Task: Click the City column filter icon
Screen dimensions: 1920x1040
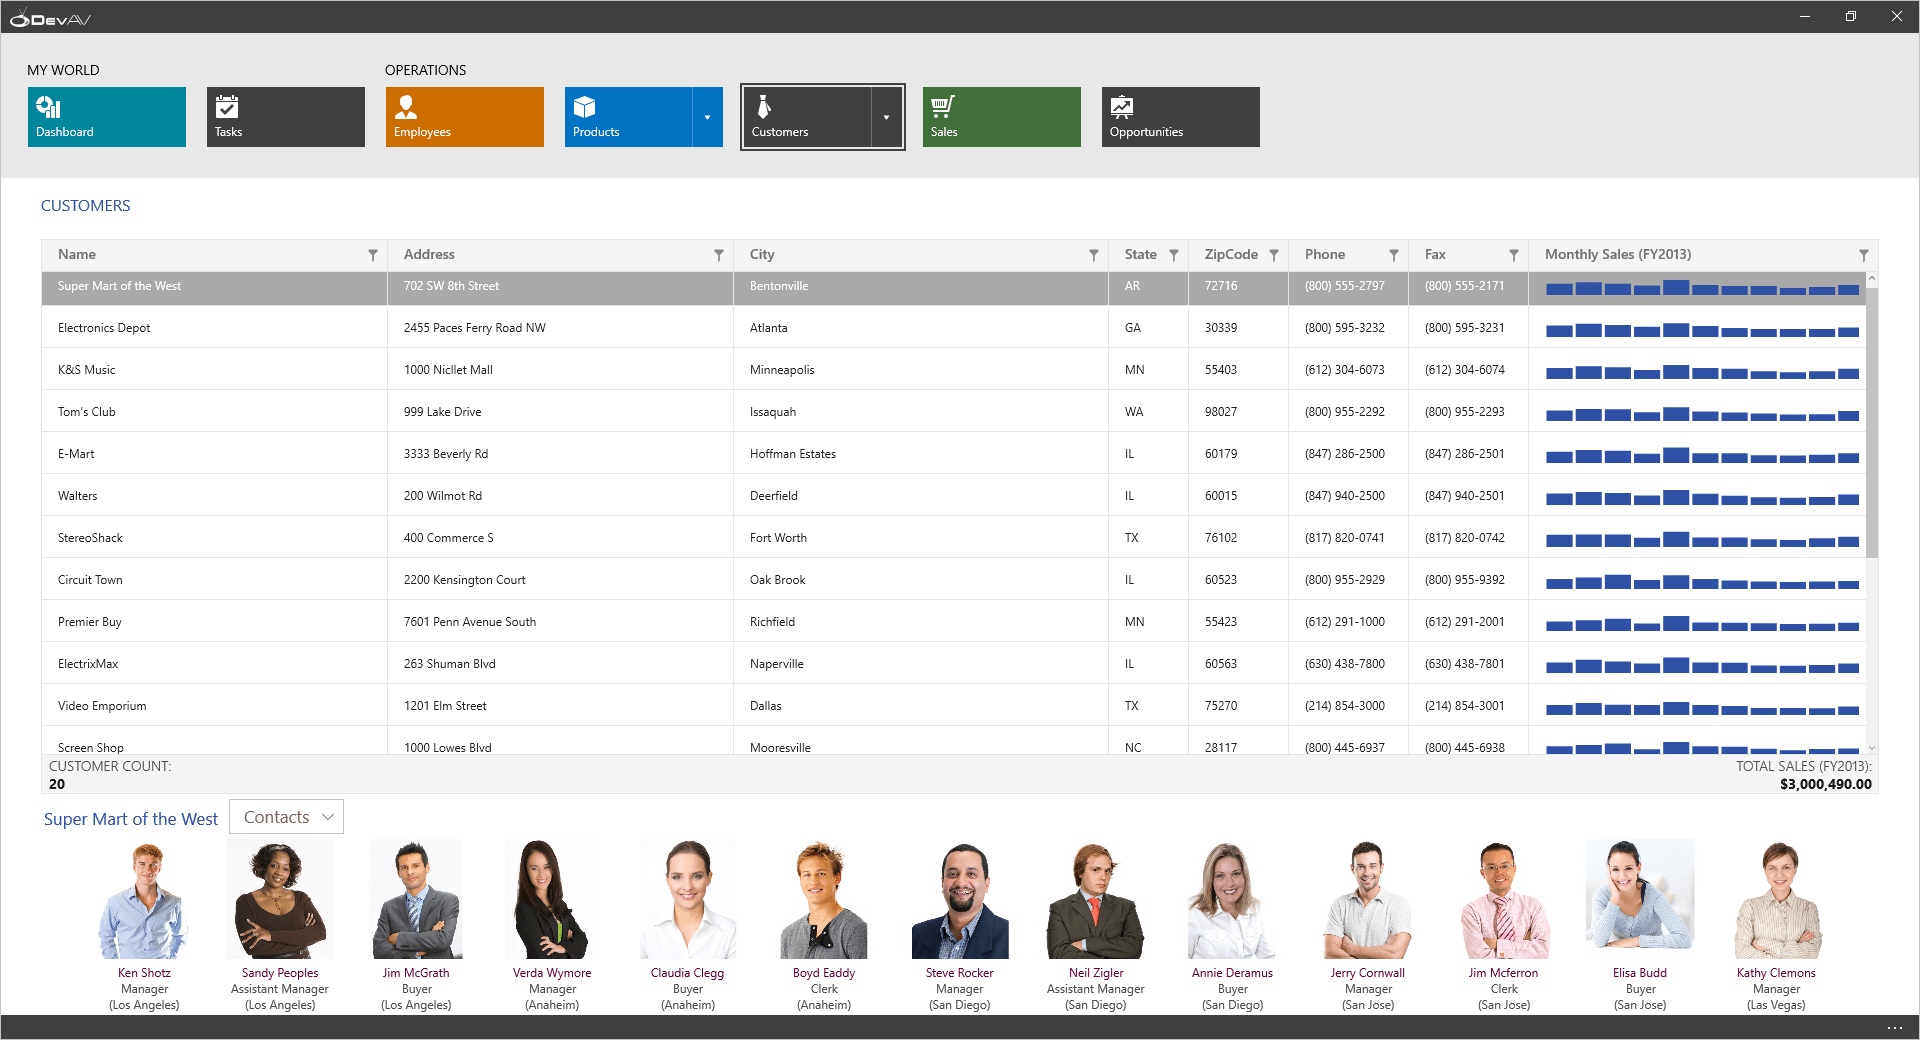Action: tap(1094, 255)
